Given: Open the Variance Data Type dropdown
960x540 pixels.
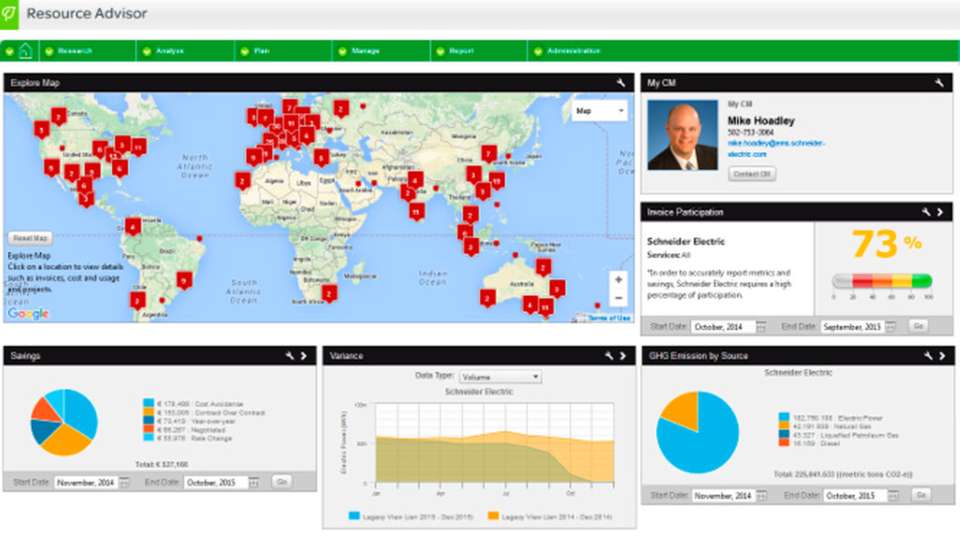Looking at the screenshot, I should (x=500, y=377).
